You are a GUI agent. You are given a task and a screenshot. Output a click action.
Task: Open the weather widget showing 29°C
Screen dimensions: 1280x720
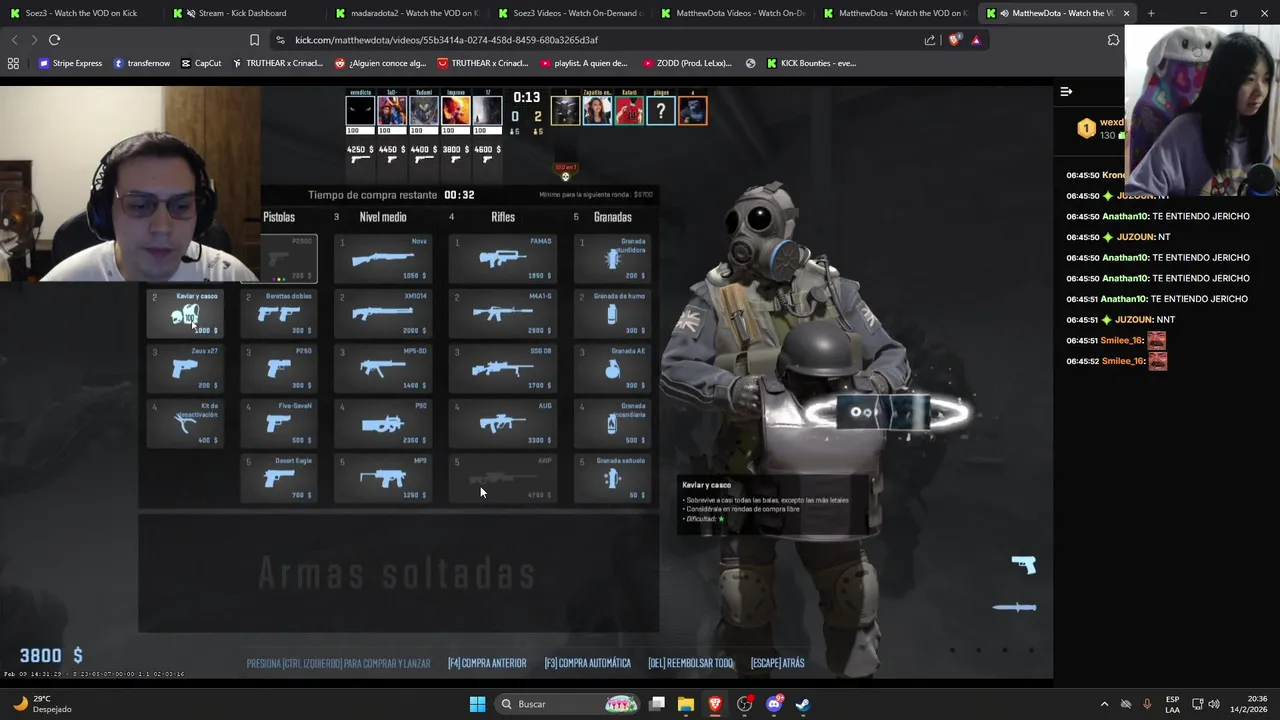point(44,704)
